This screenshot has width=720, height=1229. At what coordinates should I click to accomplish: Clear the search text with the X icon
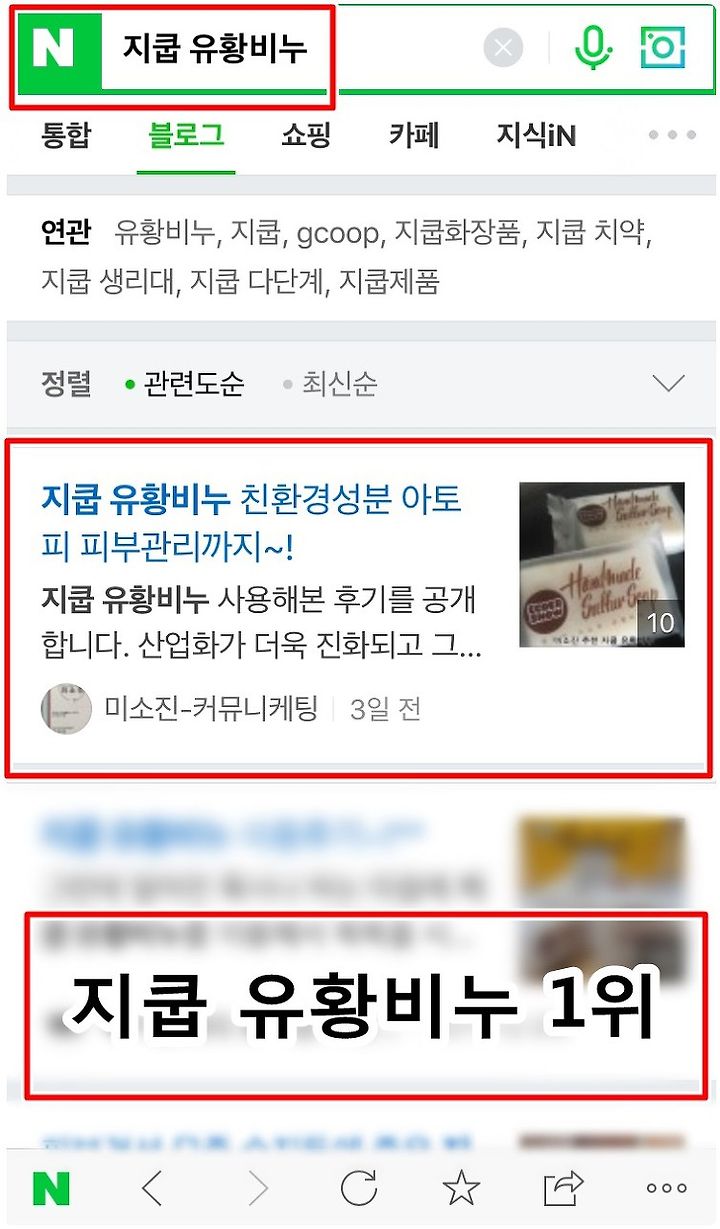pos(504,48)
